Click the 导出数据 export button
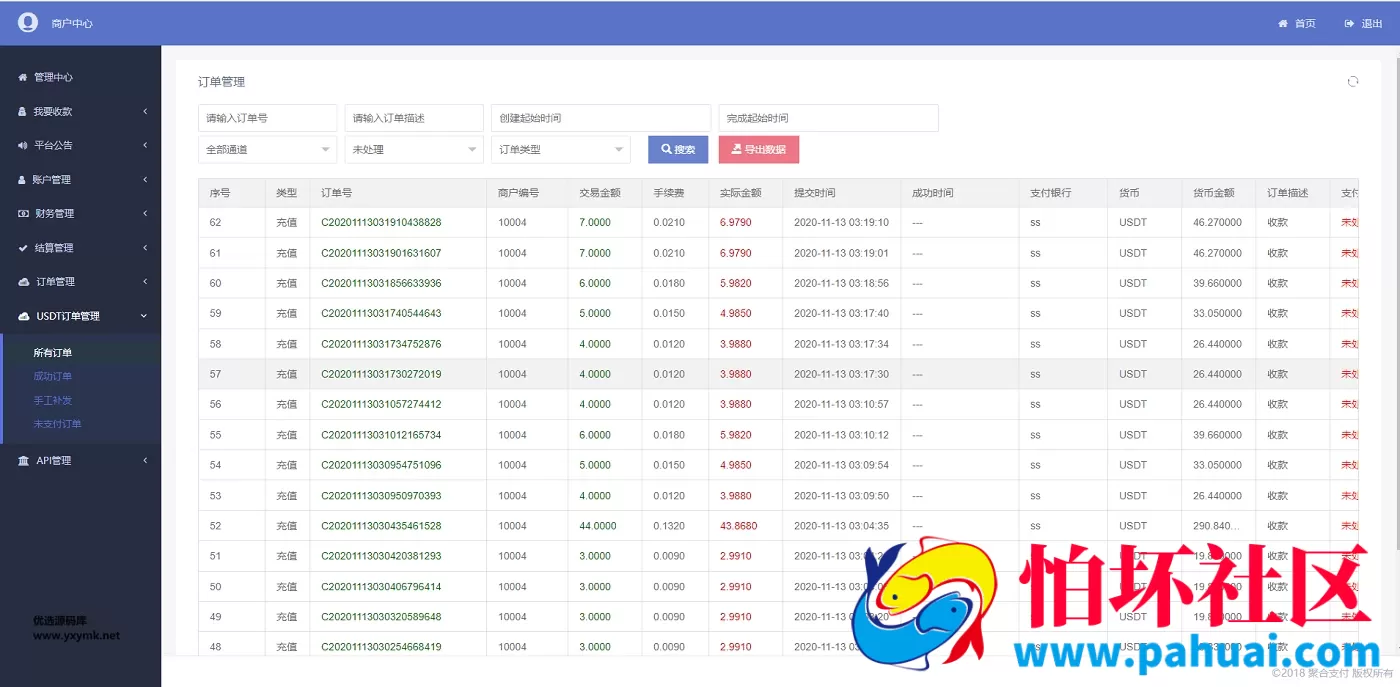The width and height of the screenshot is (1400, 687). point(758,149)
